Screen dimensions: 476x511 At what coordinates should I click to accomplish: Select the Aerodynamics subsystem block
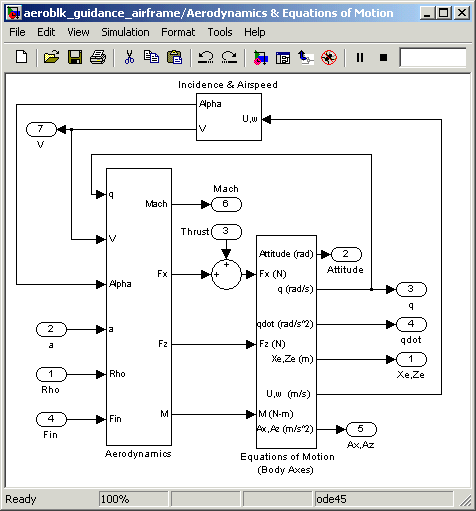point(139,307)
